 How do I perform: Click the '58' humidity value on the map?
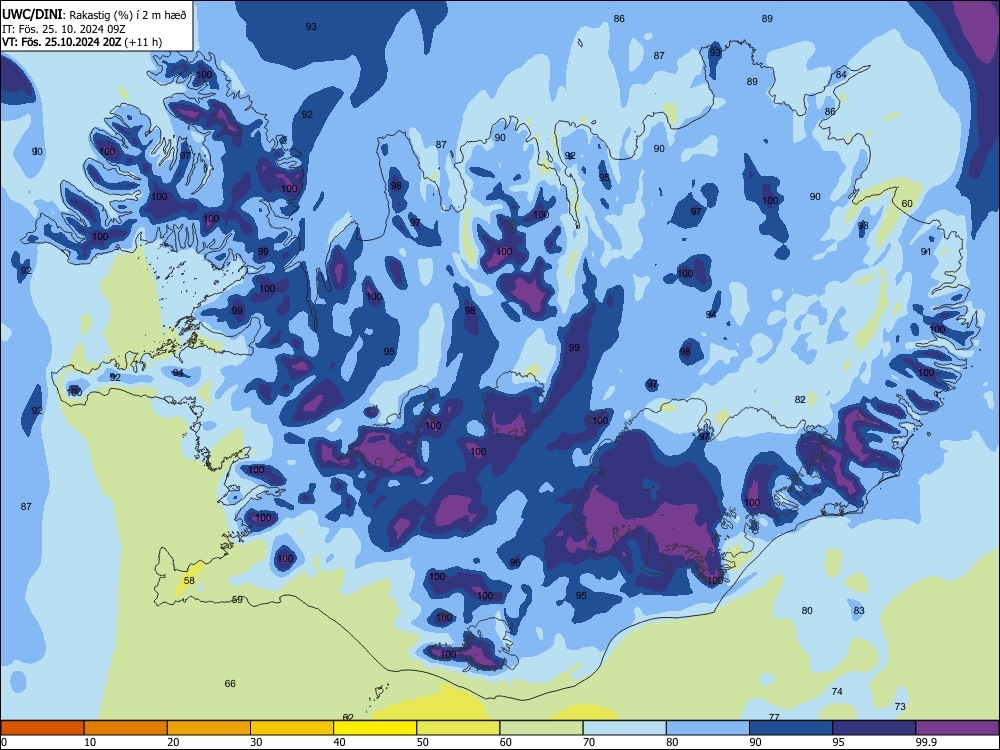tap(189, 580)
